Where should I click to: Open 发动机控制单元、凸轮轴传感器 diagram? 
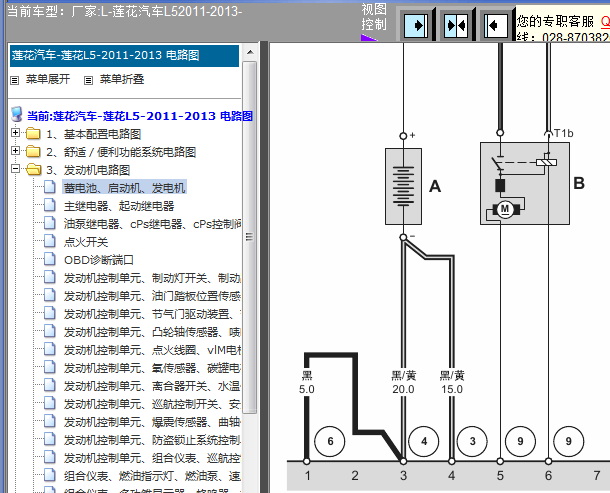[x=152, y=332]
